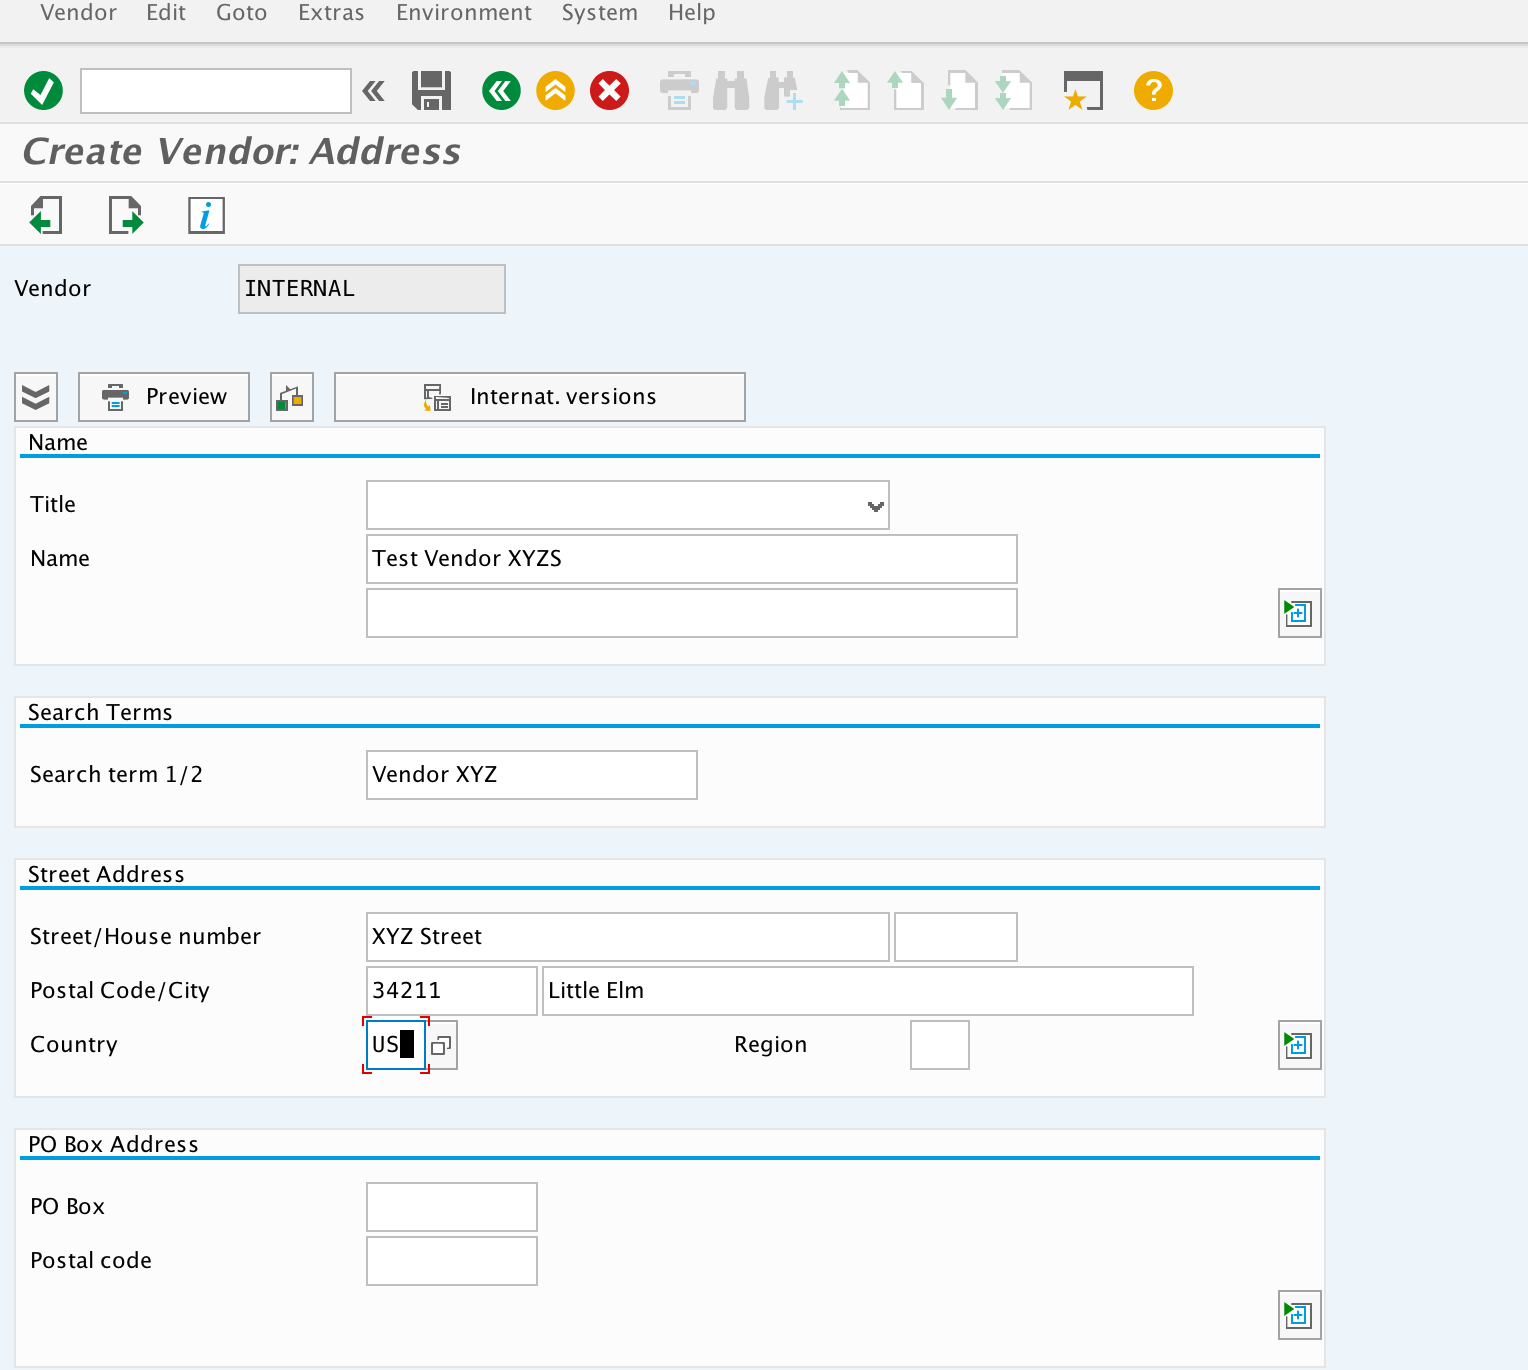
Task: Open the Goto menu
Action: tap(242, 13)
